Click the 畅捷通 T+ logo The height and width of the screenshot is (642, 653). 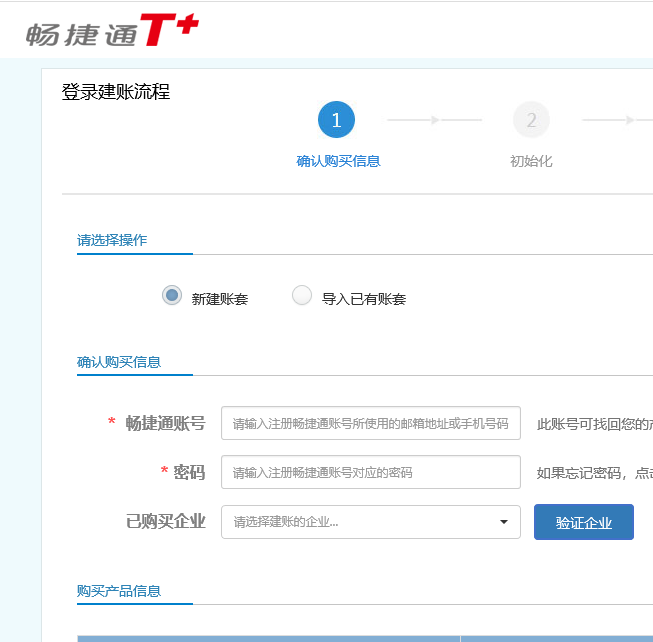click(112, 30)
